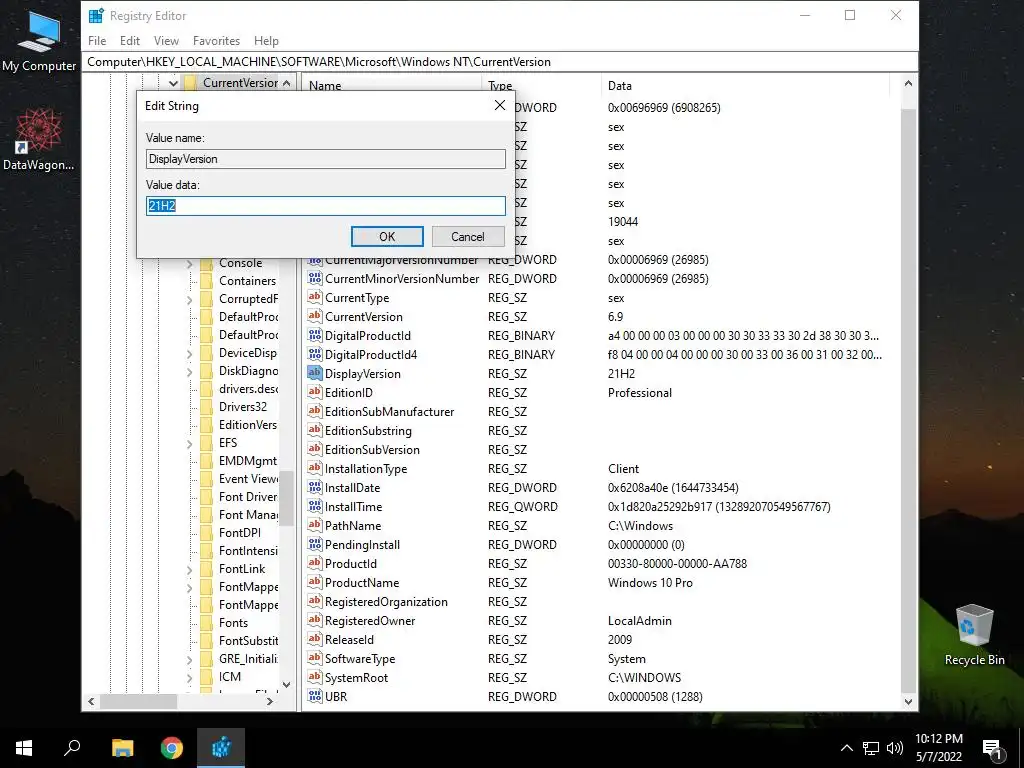Open the Recycle Bin desktop icon
The image size is (1024, 768).
[x=974, y=635]
